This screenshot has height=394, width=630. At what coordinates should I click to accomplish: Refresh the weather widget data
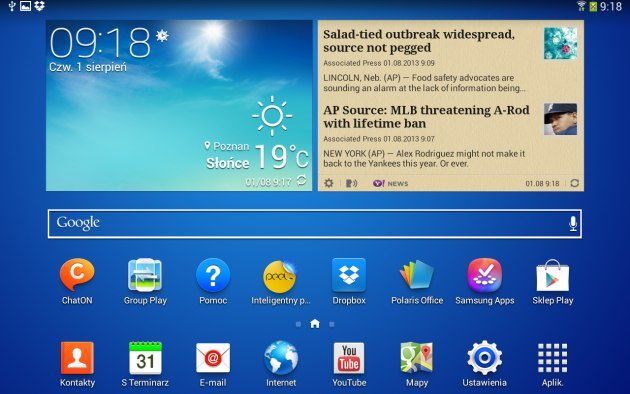click(x=302, y=181)
